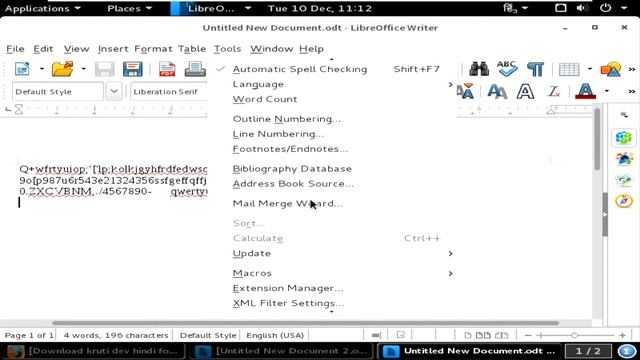Open the Table menu
640x360 pixels.
pyautogui.click(x=192, y=49)
